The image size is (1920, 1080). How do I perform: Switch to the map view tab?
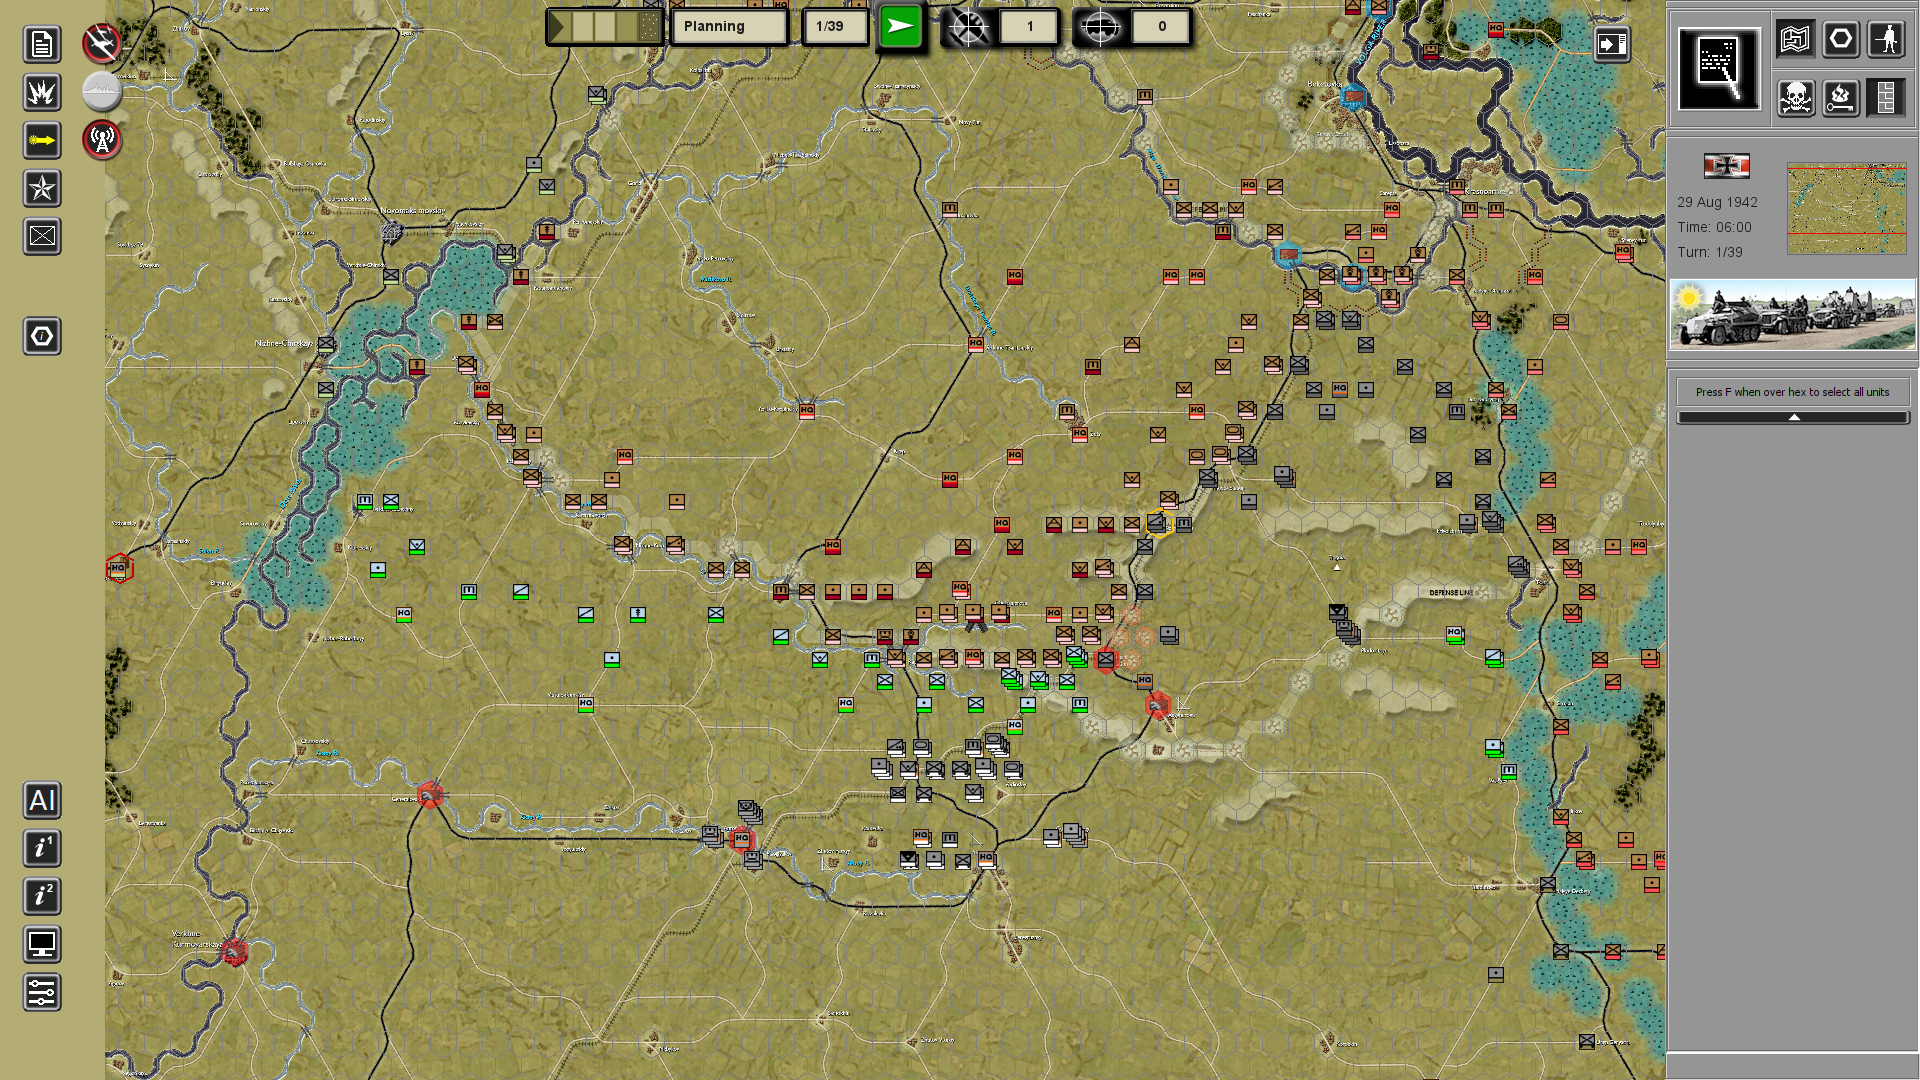[1796, 39]
